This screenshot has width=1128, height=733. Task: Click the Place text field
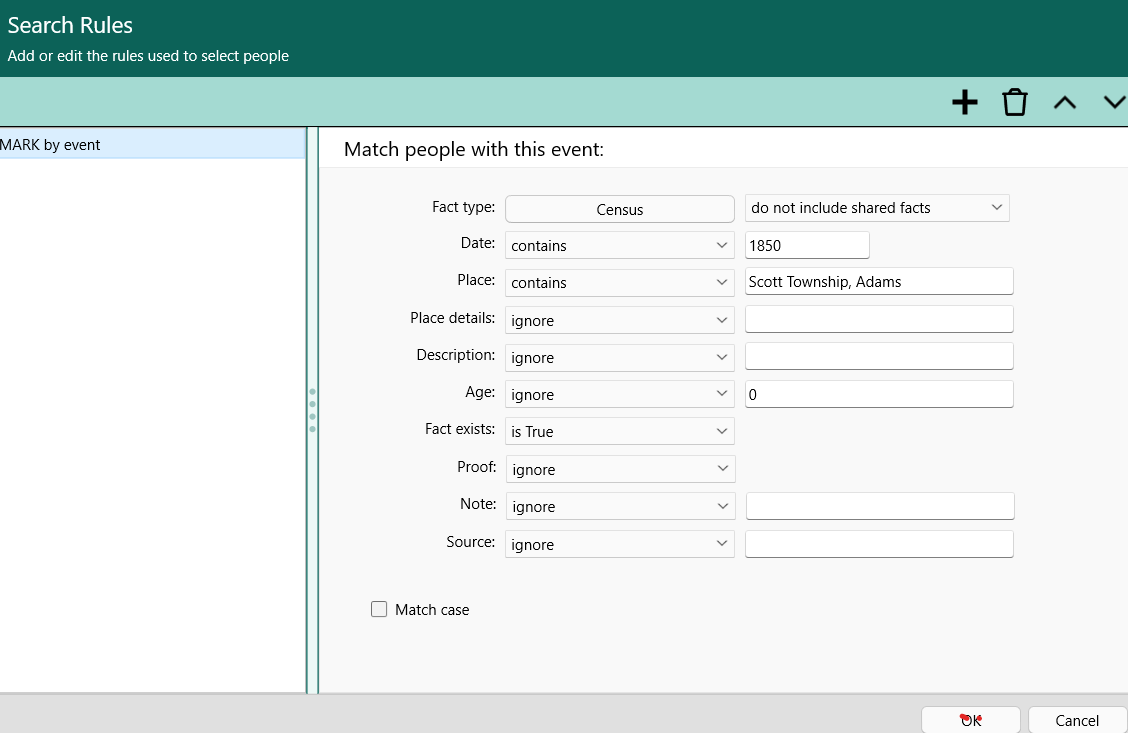click(879, 282)
